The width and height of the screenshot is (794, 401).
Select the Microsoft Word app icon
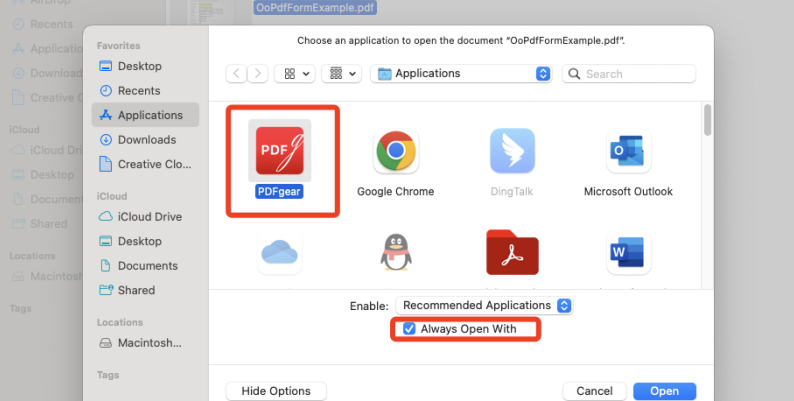click(628, 252)
